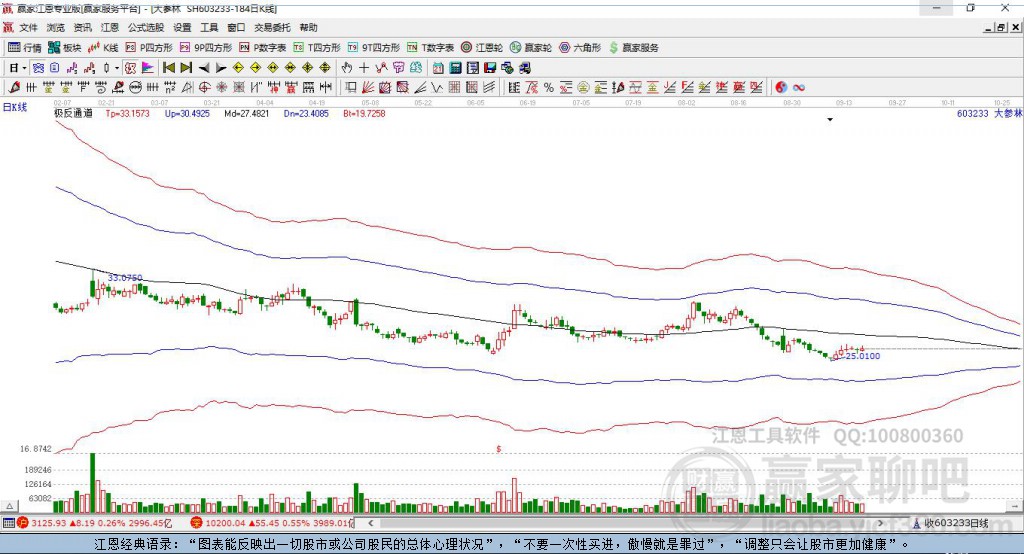Open the T四方形 tool
Image resolution: width=1024 pixels, height=554 pixels.
click(317, 48)
